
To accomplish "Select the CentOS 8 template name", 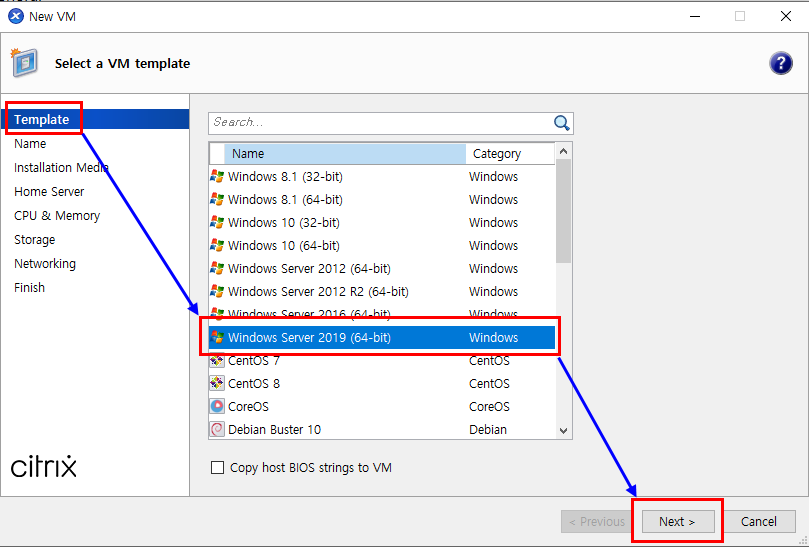I will [254, 383].
